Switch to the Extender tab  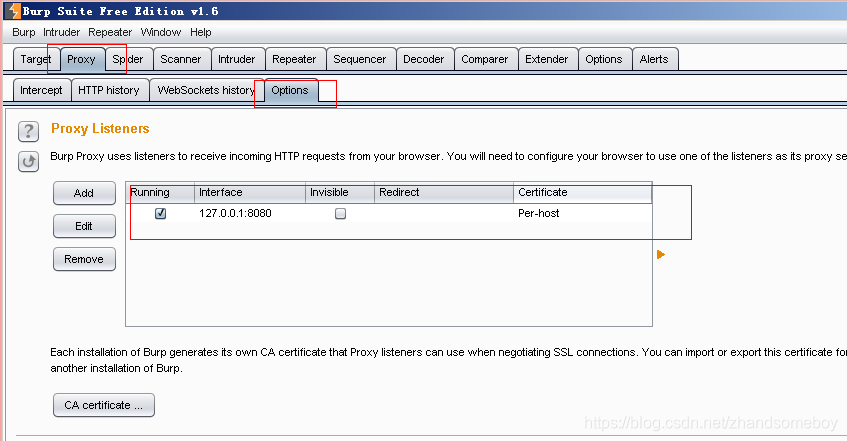(547, 59)
